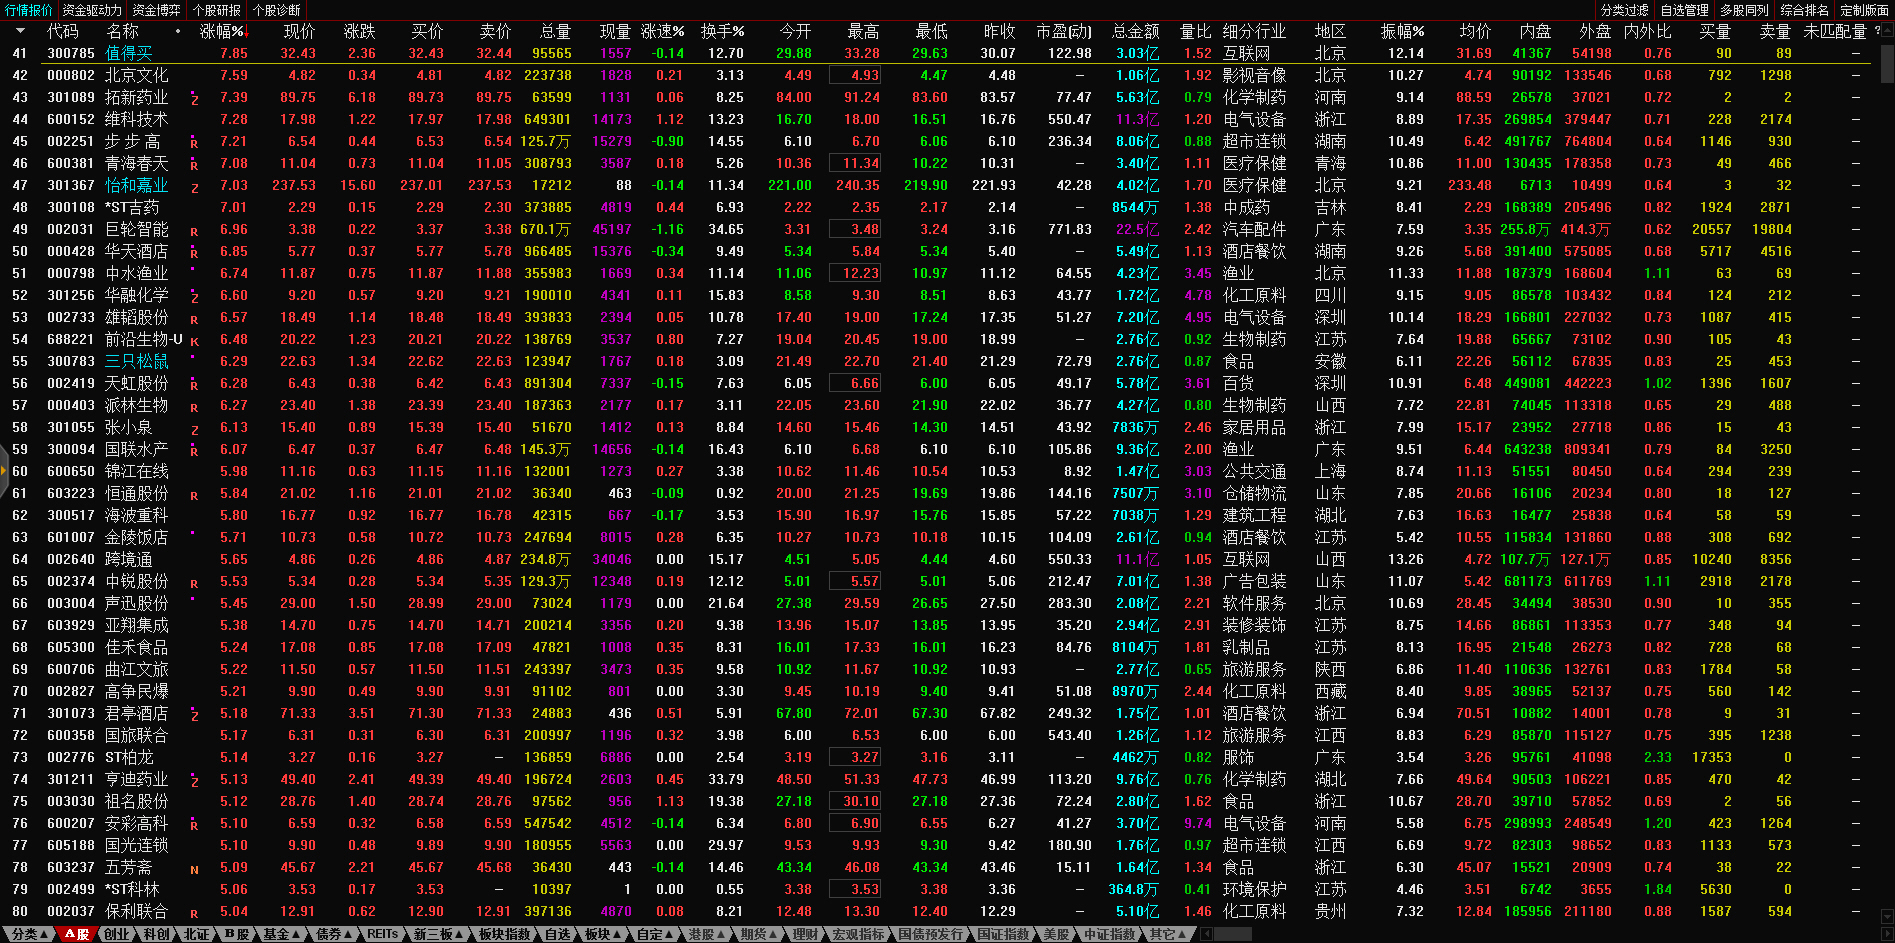Expand the 分类 category menu in bottom bar
Screen dimensions: 1895x943
30,934
